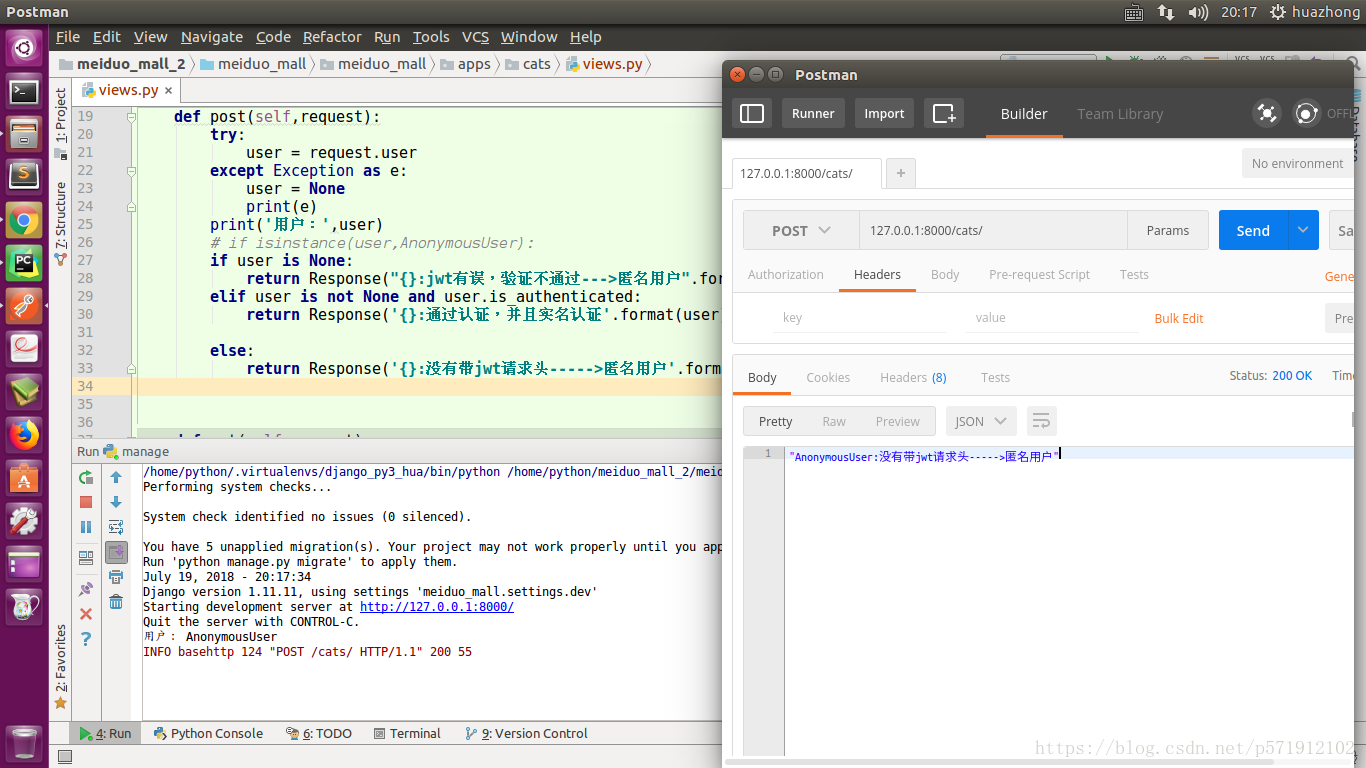Click the header key input field
The height and width of the screenshot is (768, 1366).
[x=859, y=318]
